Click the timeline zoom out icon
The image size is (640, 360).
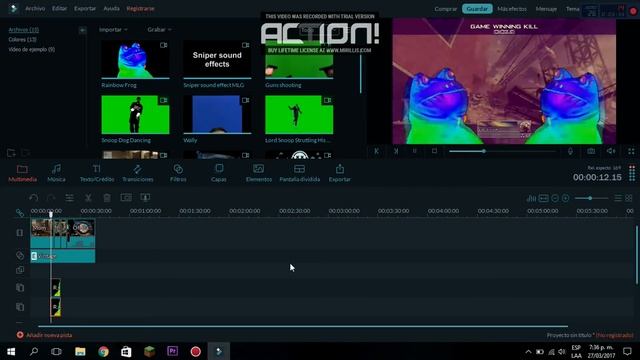[x=555, y=198]
